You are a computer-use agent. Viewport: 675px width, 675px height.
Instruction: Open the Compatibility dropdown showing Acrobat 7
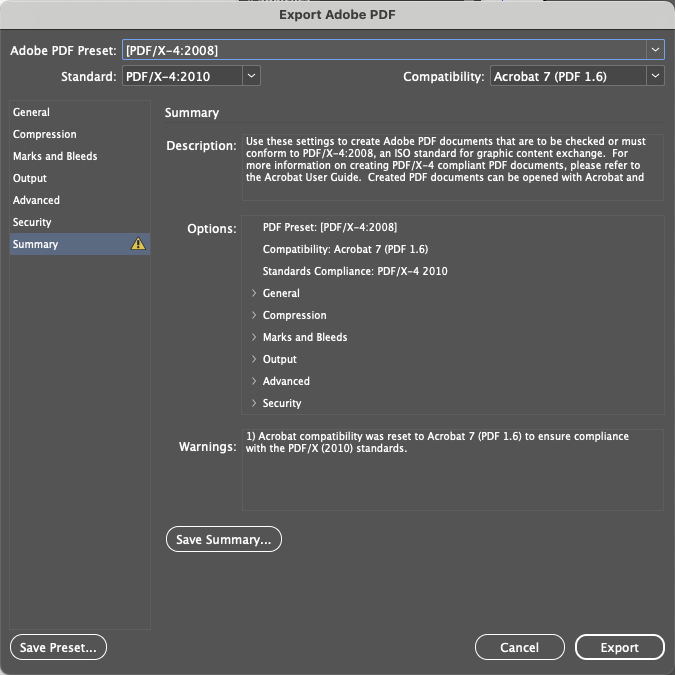point(577,76)
